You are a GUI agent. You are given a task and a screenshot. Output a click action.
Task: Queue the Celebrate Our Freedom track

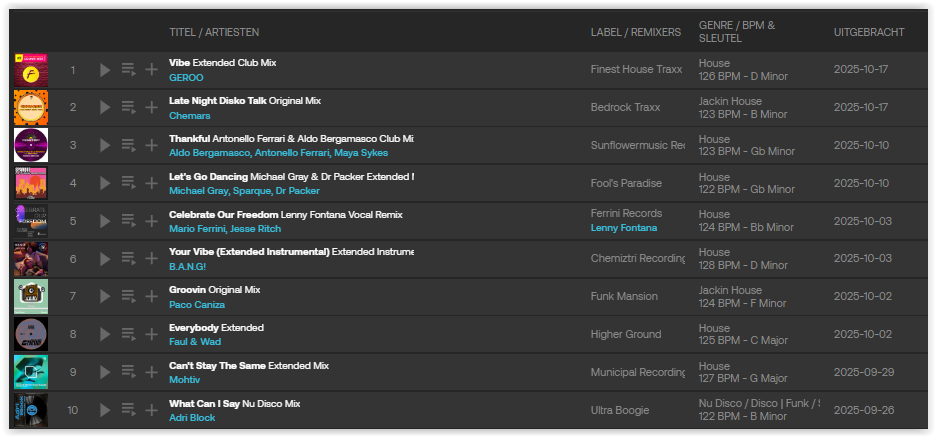point(128,221)
